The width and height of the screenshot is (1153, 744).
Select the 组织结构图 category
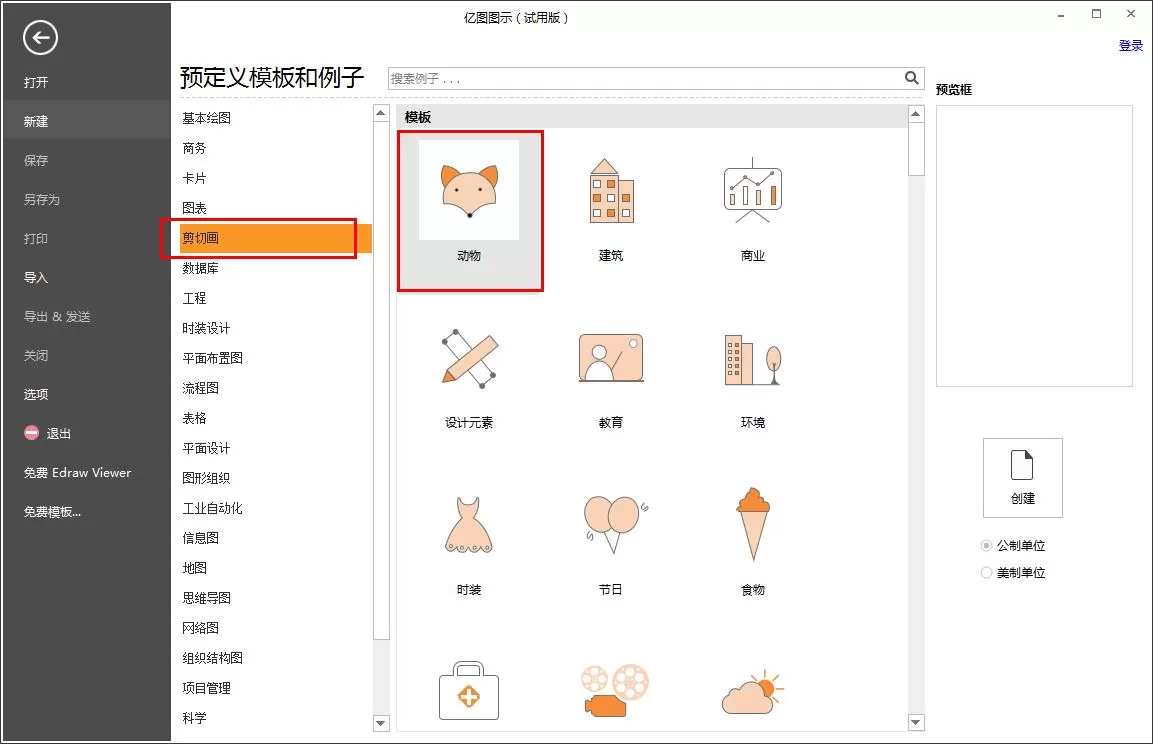pyautogui.click(x=213, y=658)
